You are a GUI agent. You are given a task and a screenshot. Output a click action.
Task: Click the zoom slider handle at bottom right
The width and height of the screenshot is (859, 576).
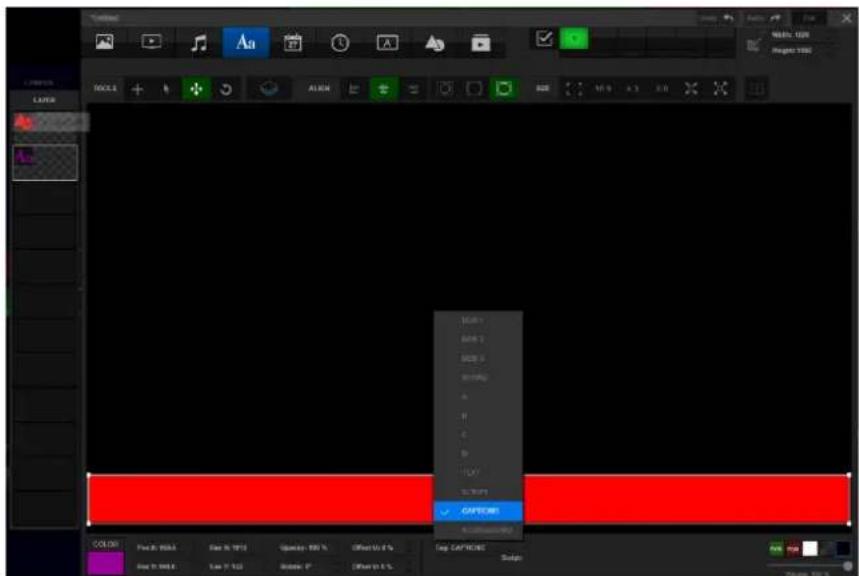(x=848, y=566)
